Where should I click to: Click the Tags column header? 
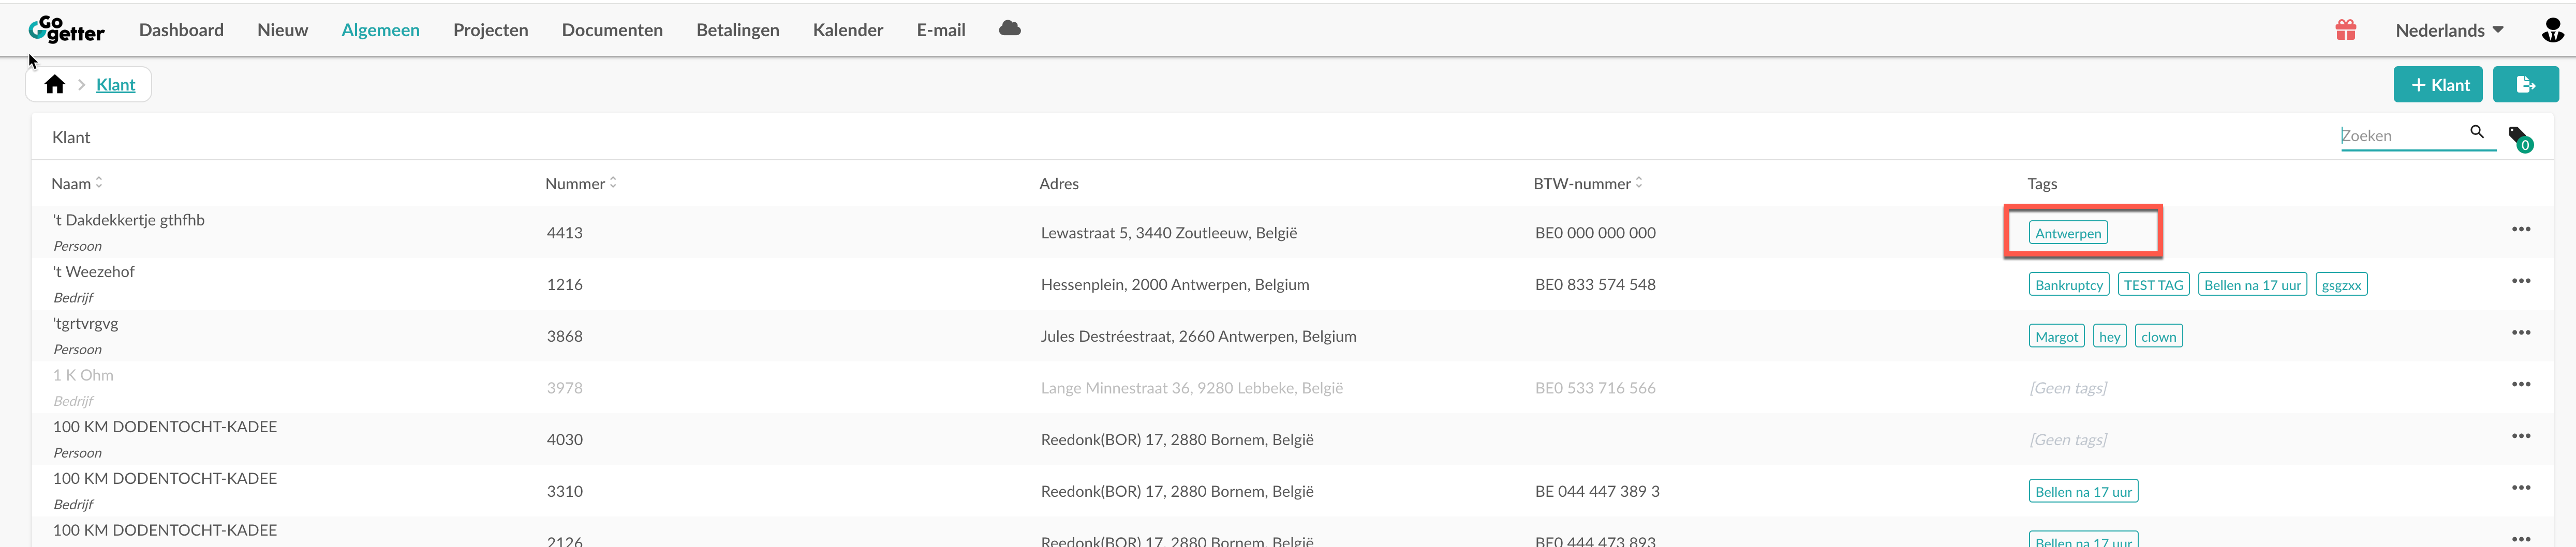coord(2042,184)
